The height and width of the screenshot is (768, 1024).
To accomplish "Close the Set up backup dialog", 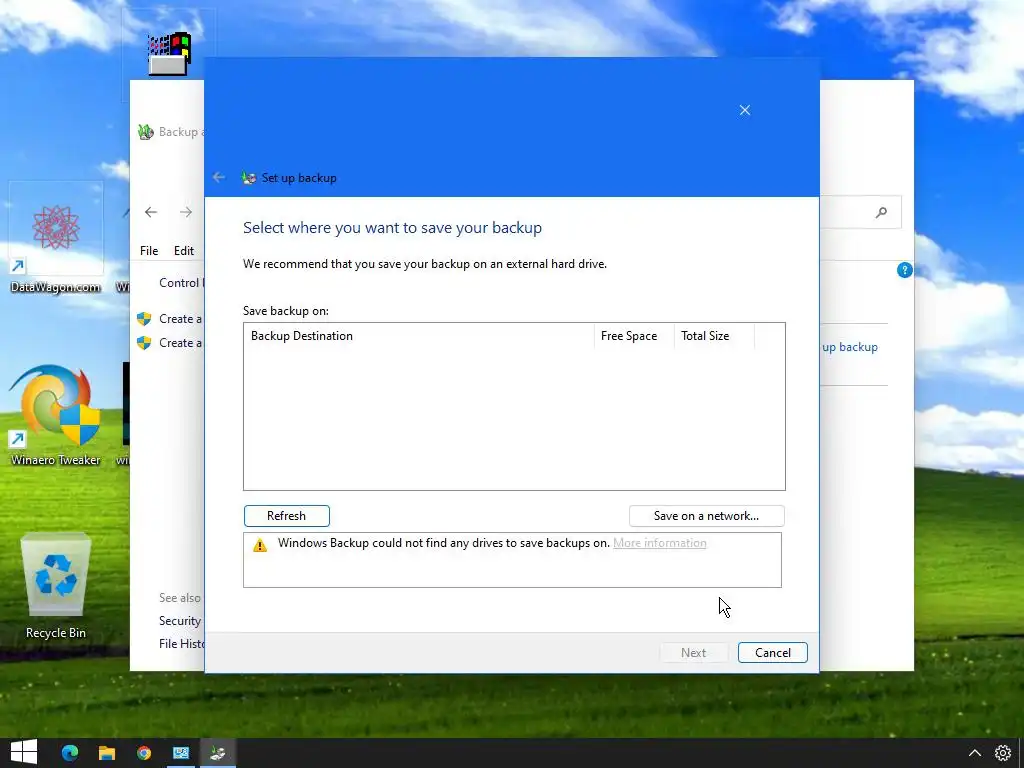I will (744, 110).
